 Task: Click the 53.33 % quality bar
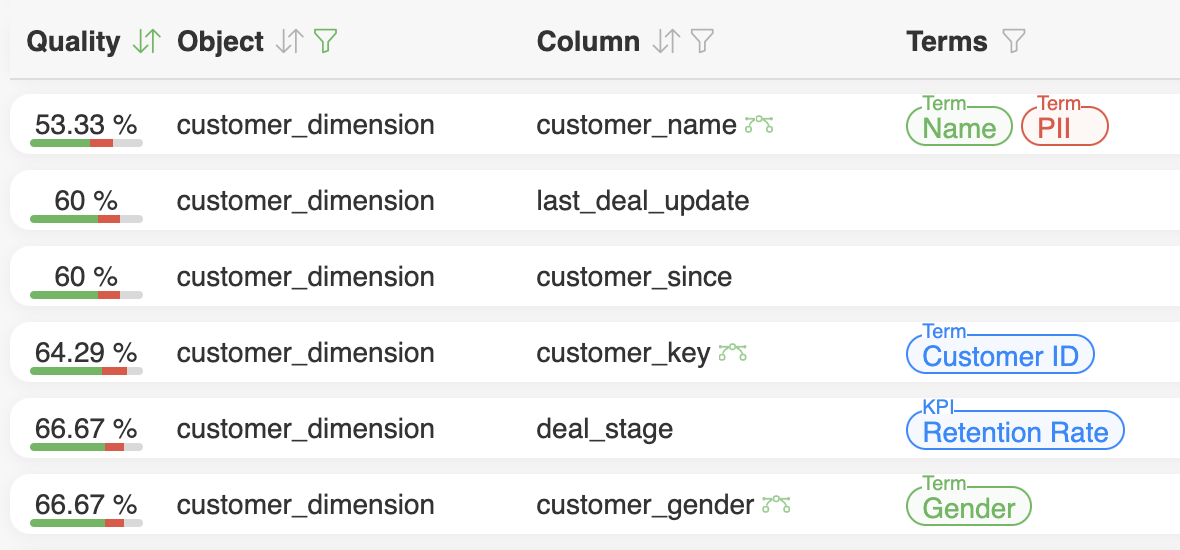86,143
